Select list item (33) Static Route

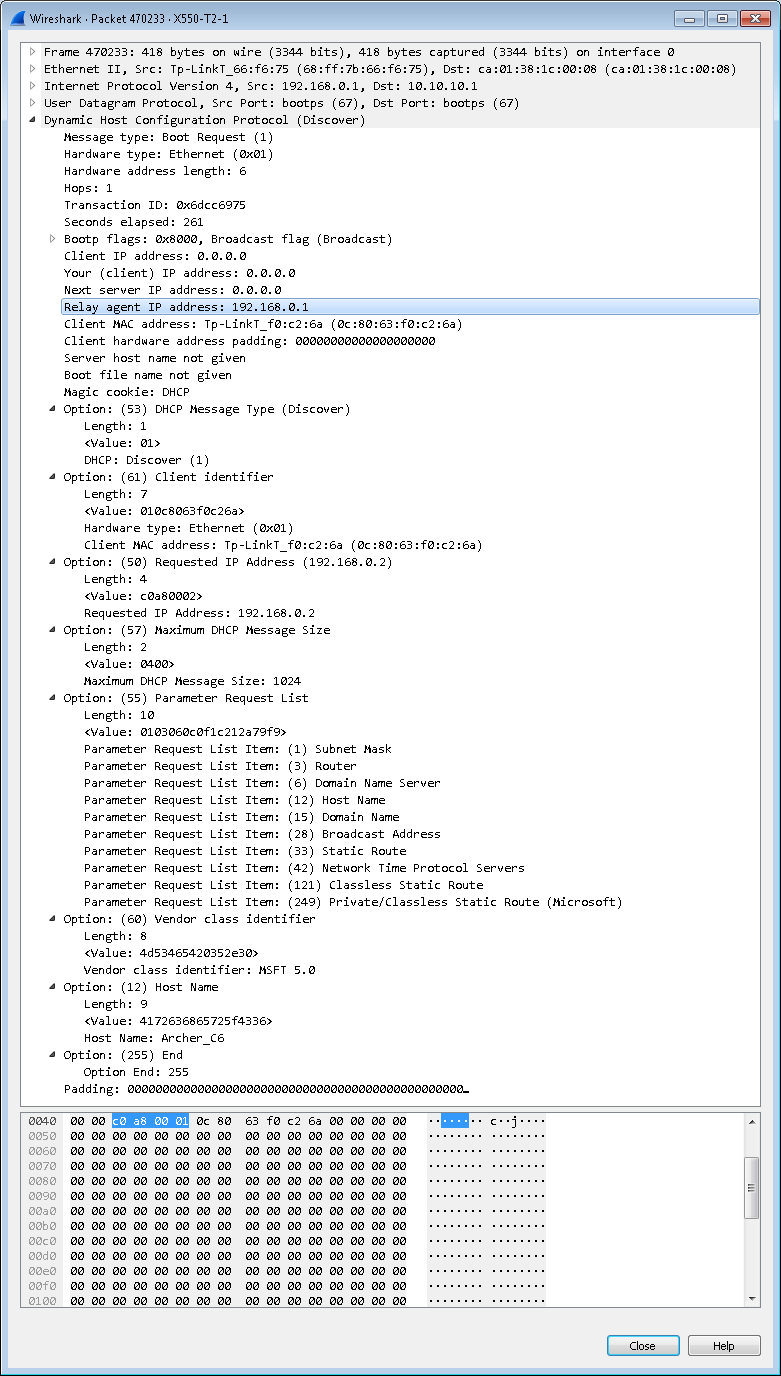[245, 851]
